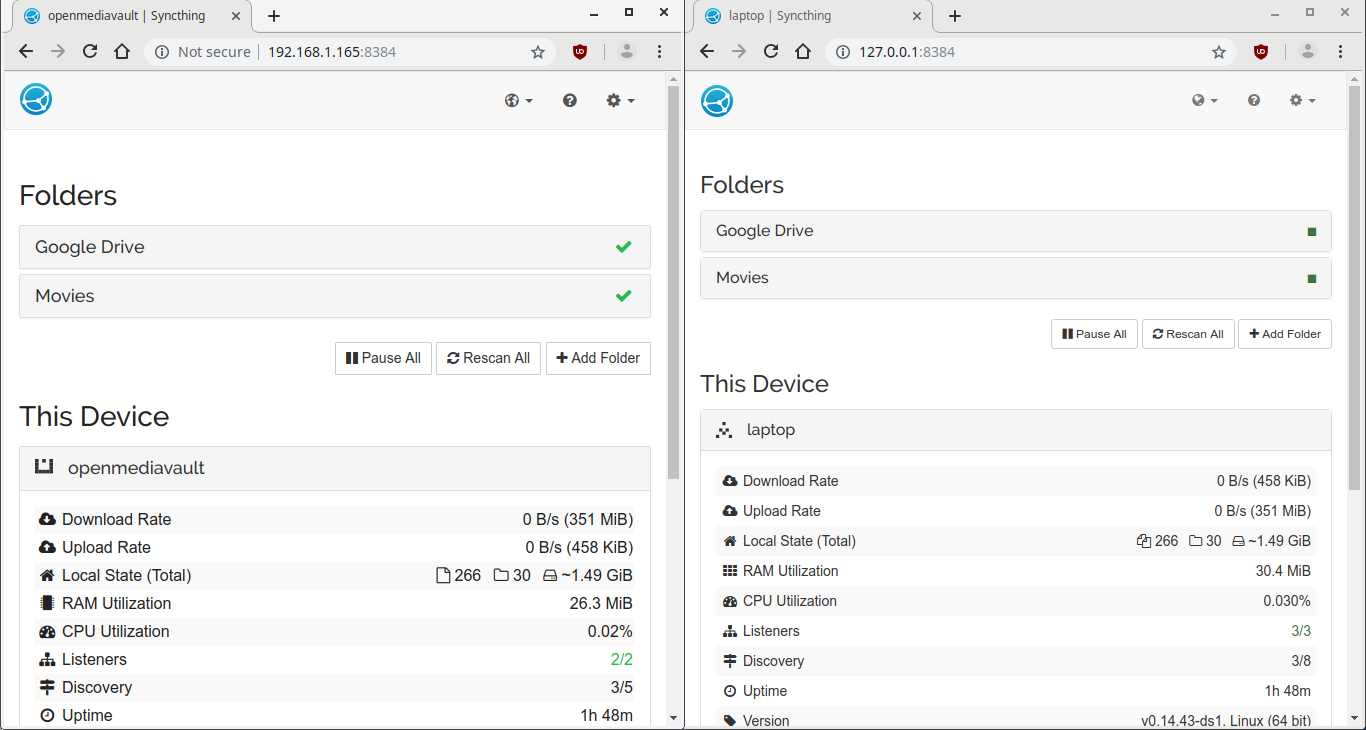Viewport: 1366px width, 730px height.
Task: Click Pause All in openmediavault window
Action: pos(383,358)
